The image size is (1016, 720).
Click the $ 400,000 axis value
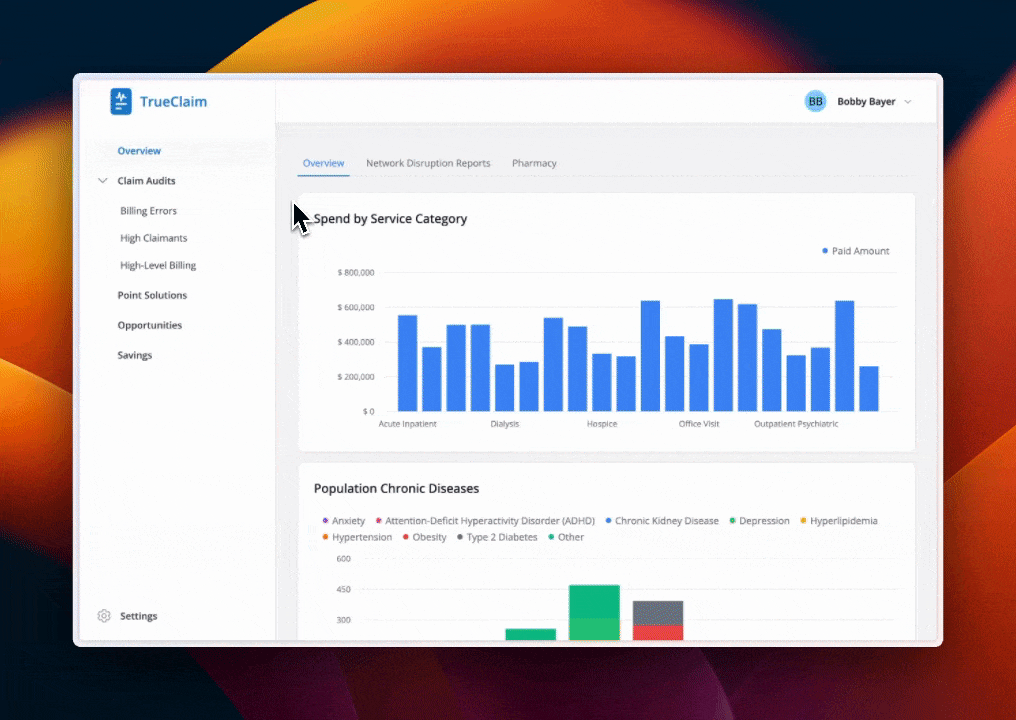click(356, 342)
